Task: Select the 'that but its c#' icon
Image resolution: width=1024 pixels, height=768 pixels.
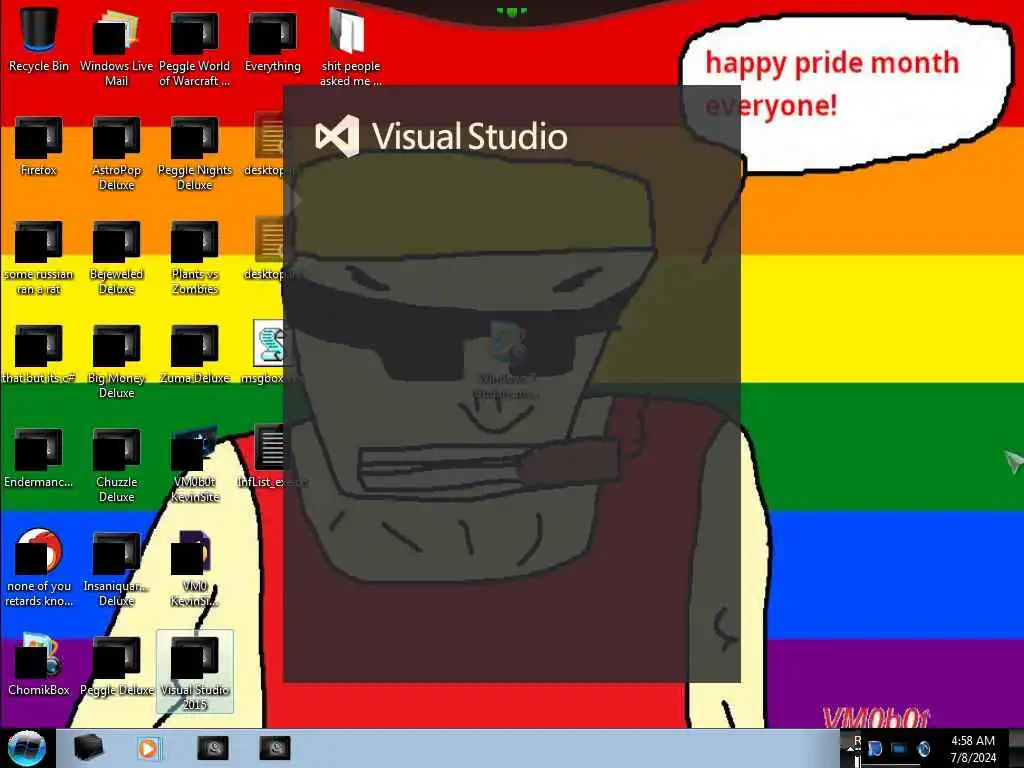Action: [39, 354]
